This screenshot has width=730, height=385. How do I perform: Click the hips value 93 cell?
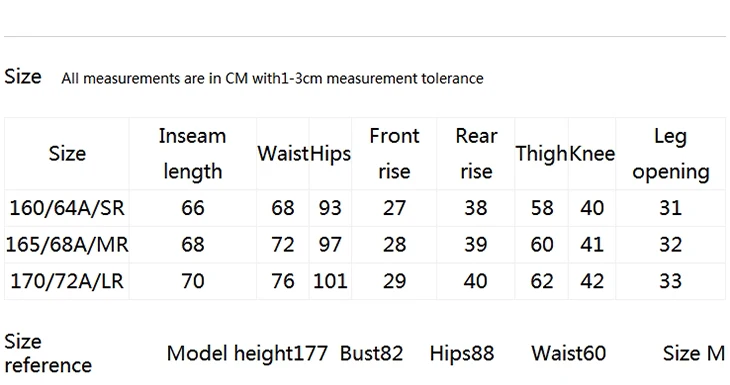[330, 208]
